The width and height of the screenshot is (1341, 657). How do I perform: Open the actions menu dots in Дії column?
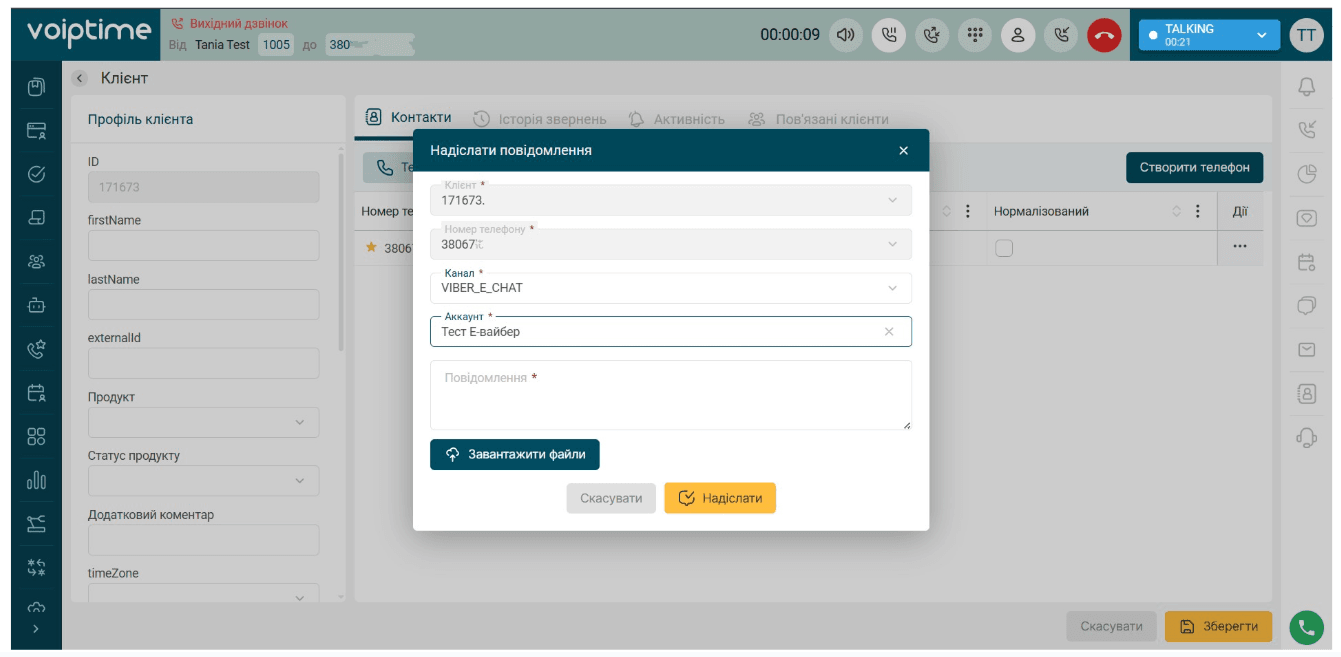coord(1240,247)
